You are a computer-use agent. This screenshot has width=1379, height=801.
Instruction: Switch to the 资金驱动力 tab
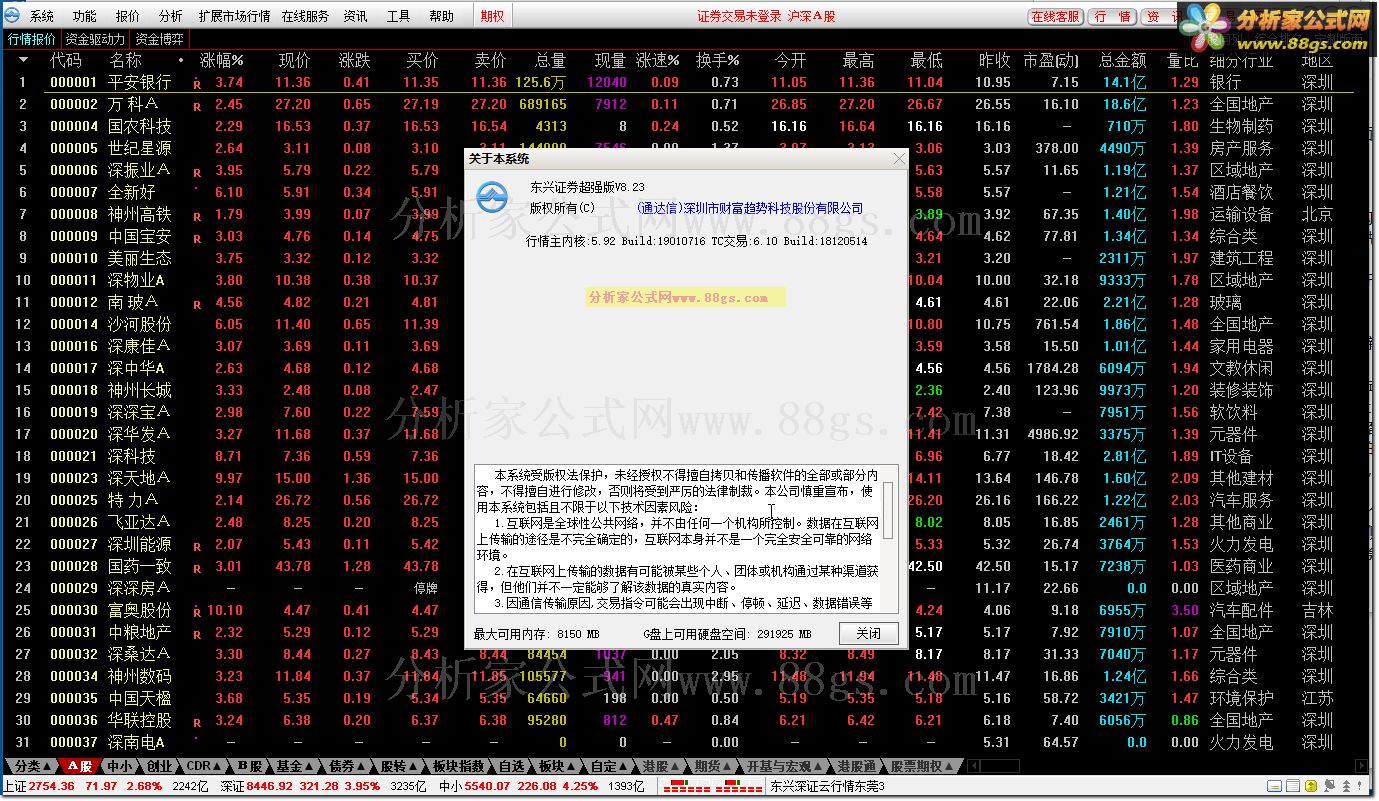click(95, 40)
